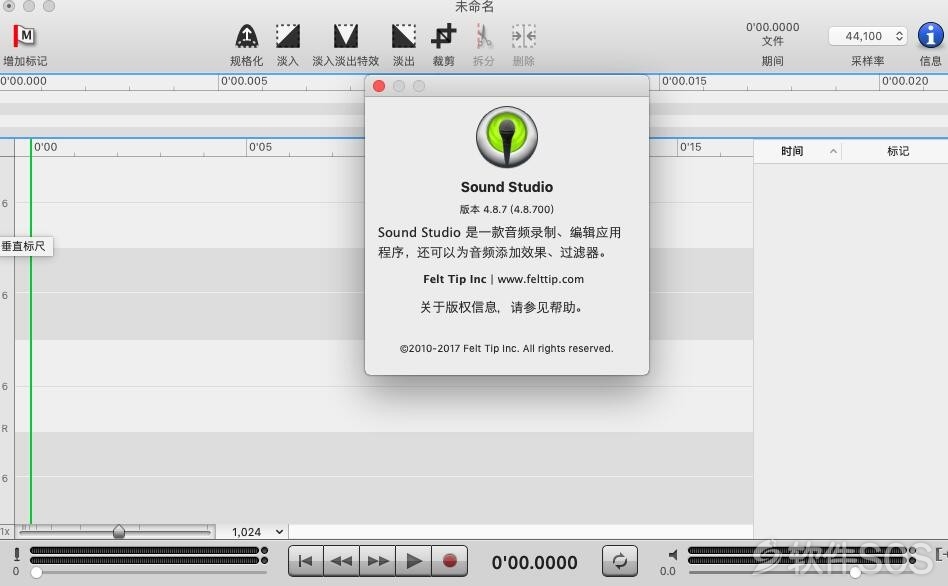Adjust the output volume slider knob
This screenshot has width=948, height=586.
click(855, 571)
